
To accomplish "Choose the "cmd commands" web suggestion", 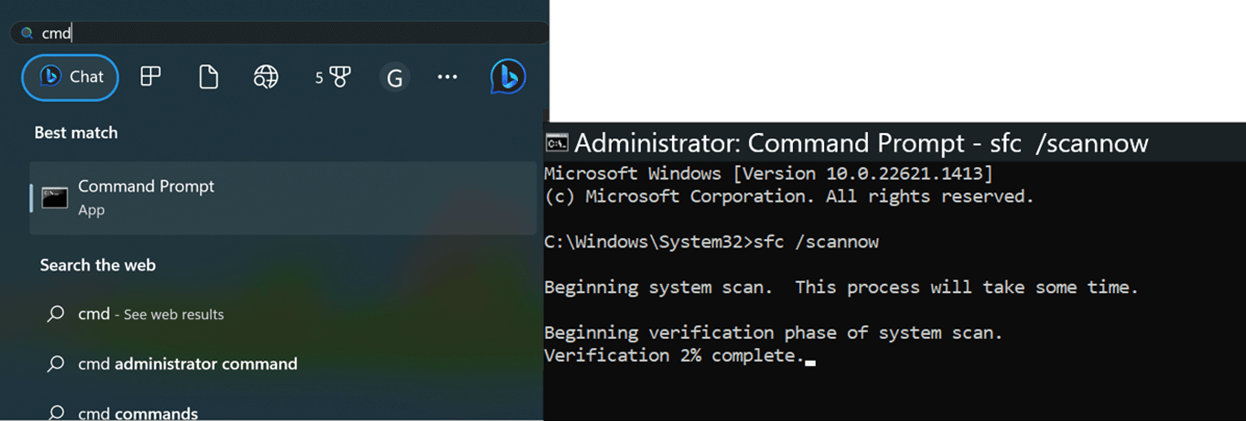I will pos(138,413).
